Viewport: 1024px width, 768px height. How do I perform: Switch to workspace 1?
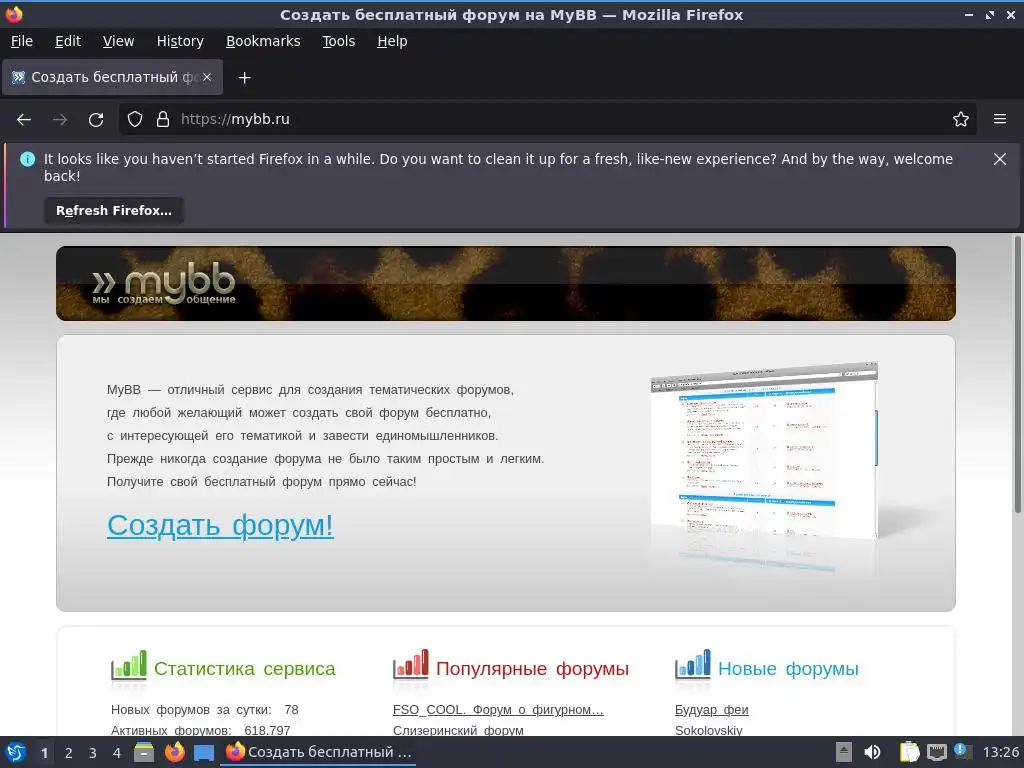pyautogui.click(x=44, y=753)
